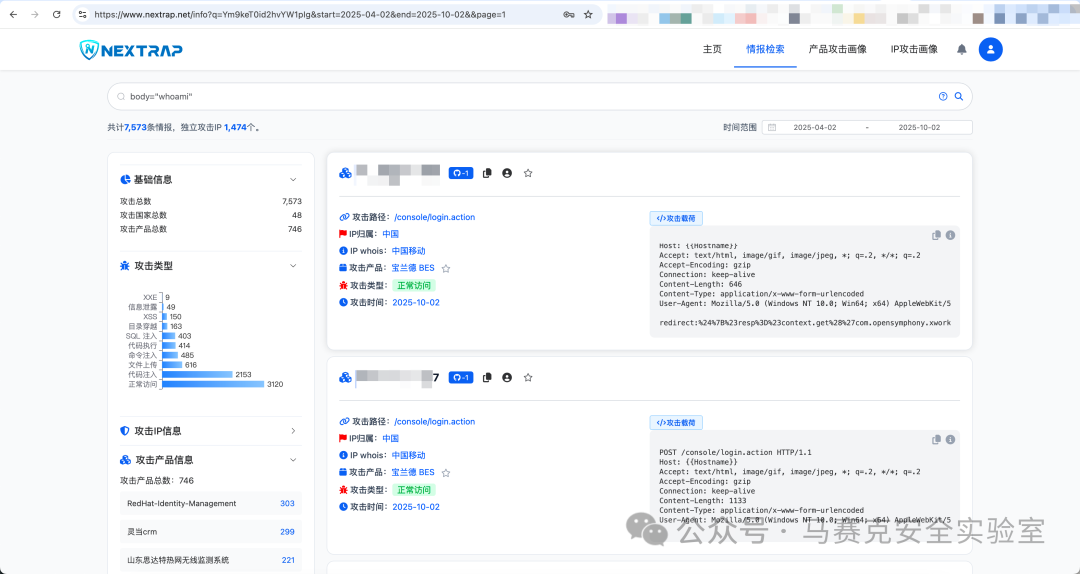
Task: Click the start date field 2025-04-02
Action: [814, 128]
